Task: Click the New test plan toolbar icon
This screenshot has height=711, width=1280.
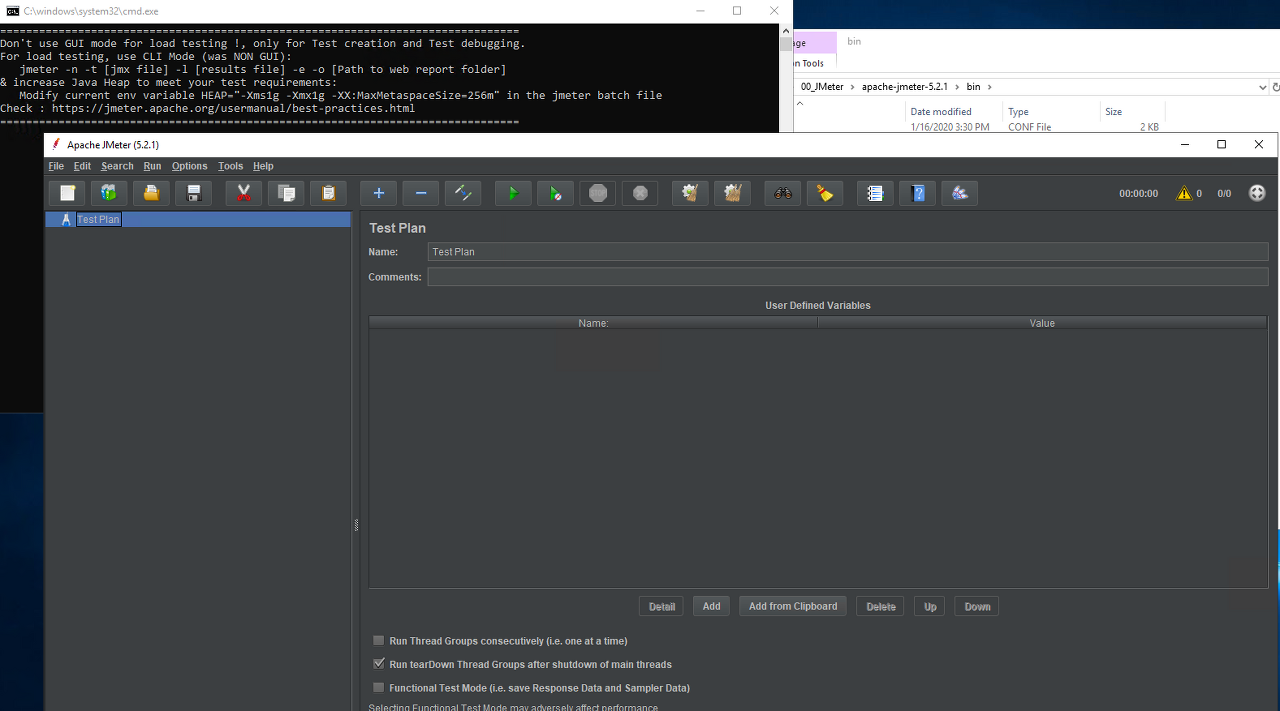Action: point(67,193)
